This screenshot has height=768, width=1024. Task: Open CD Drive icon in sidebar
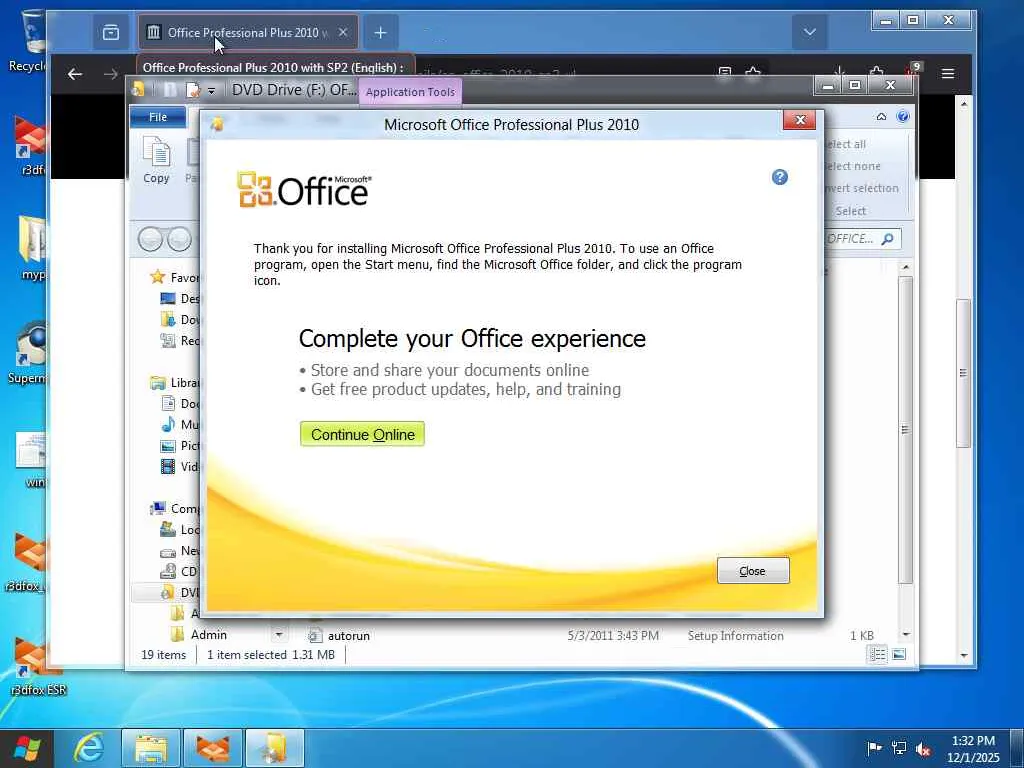click(x=168, y=571)
